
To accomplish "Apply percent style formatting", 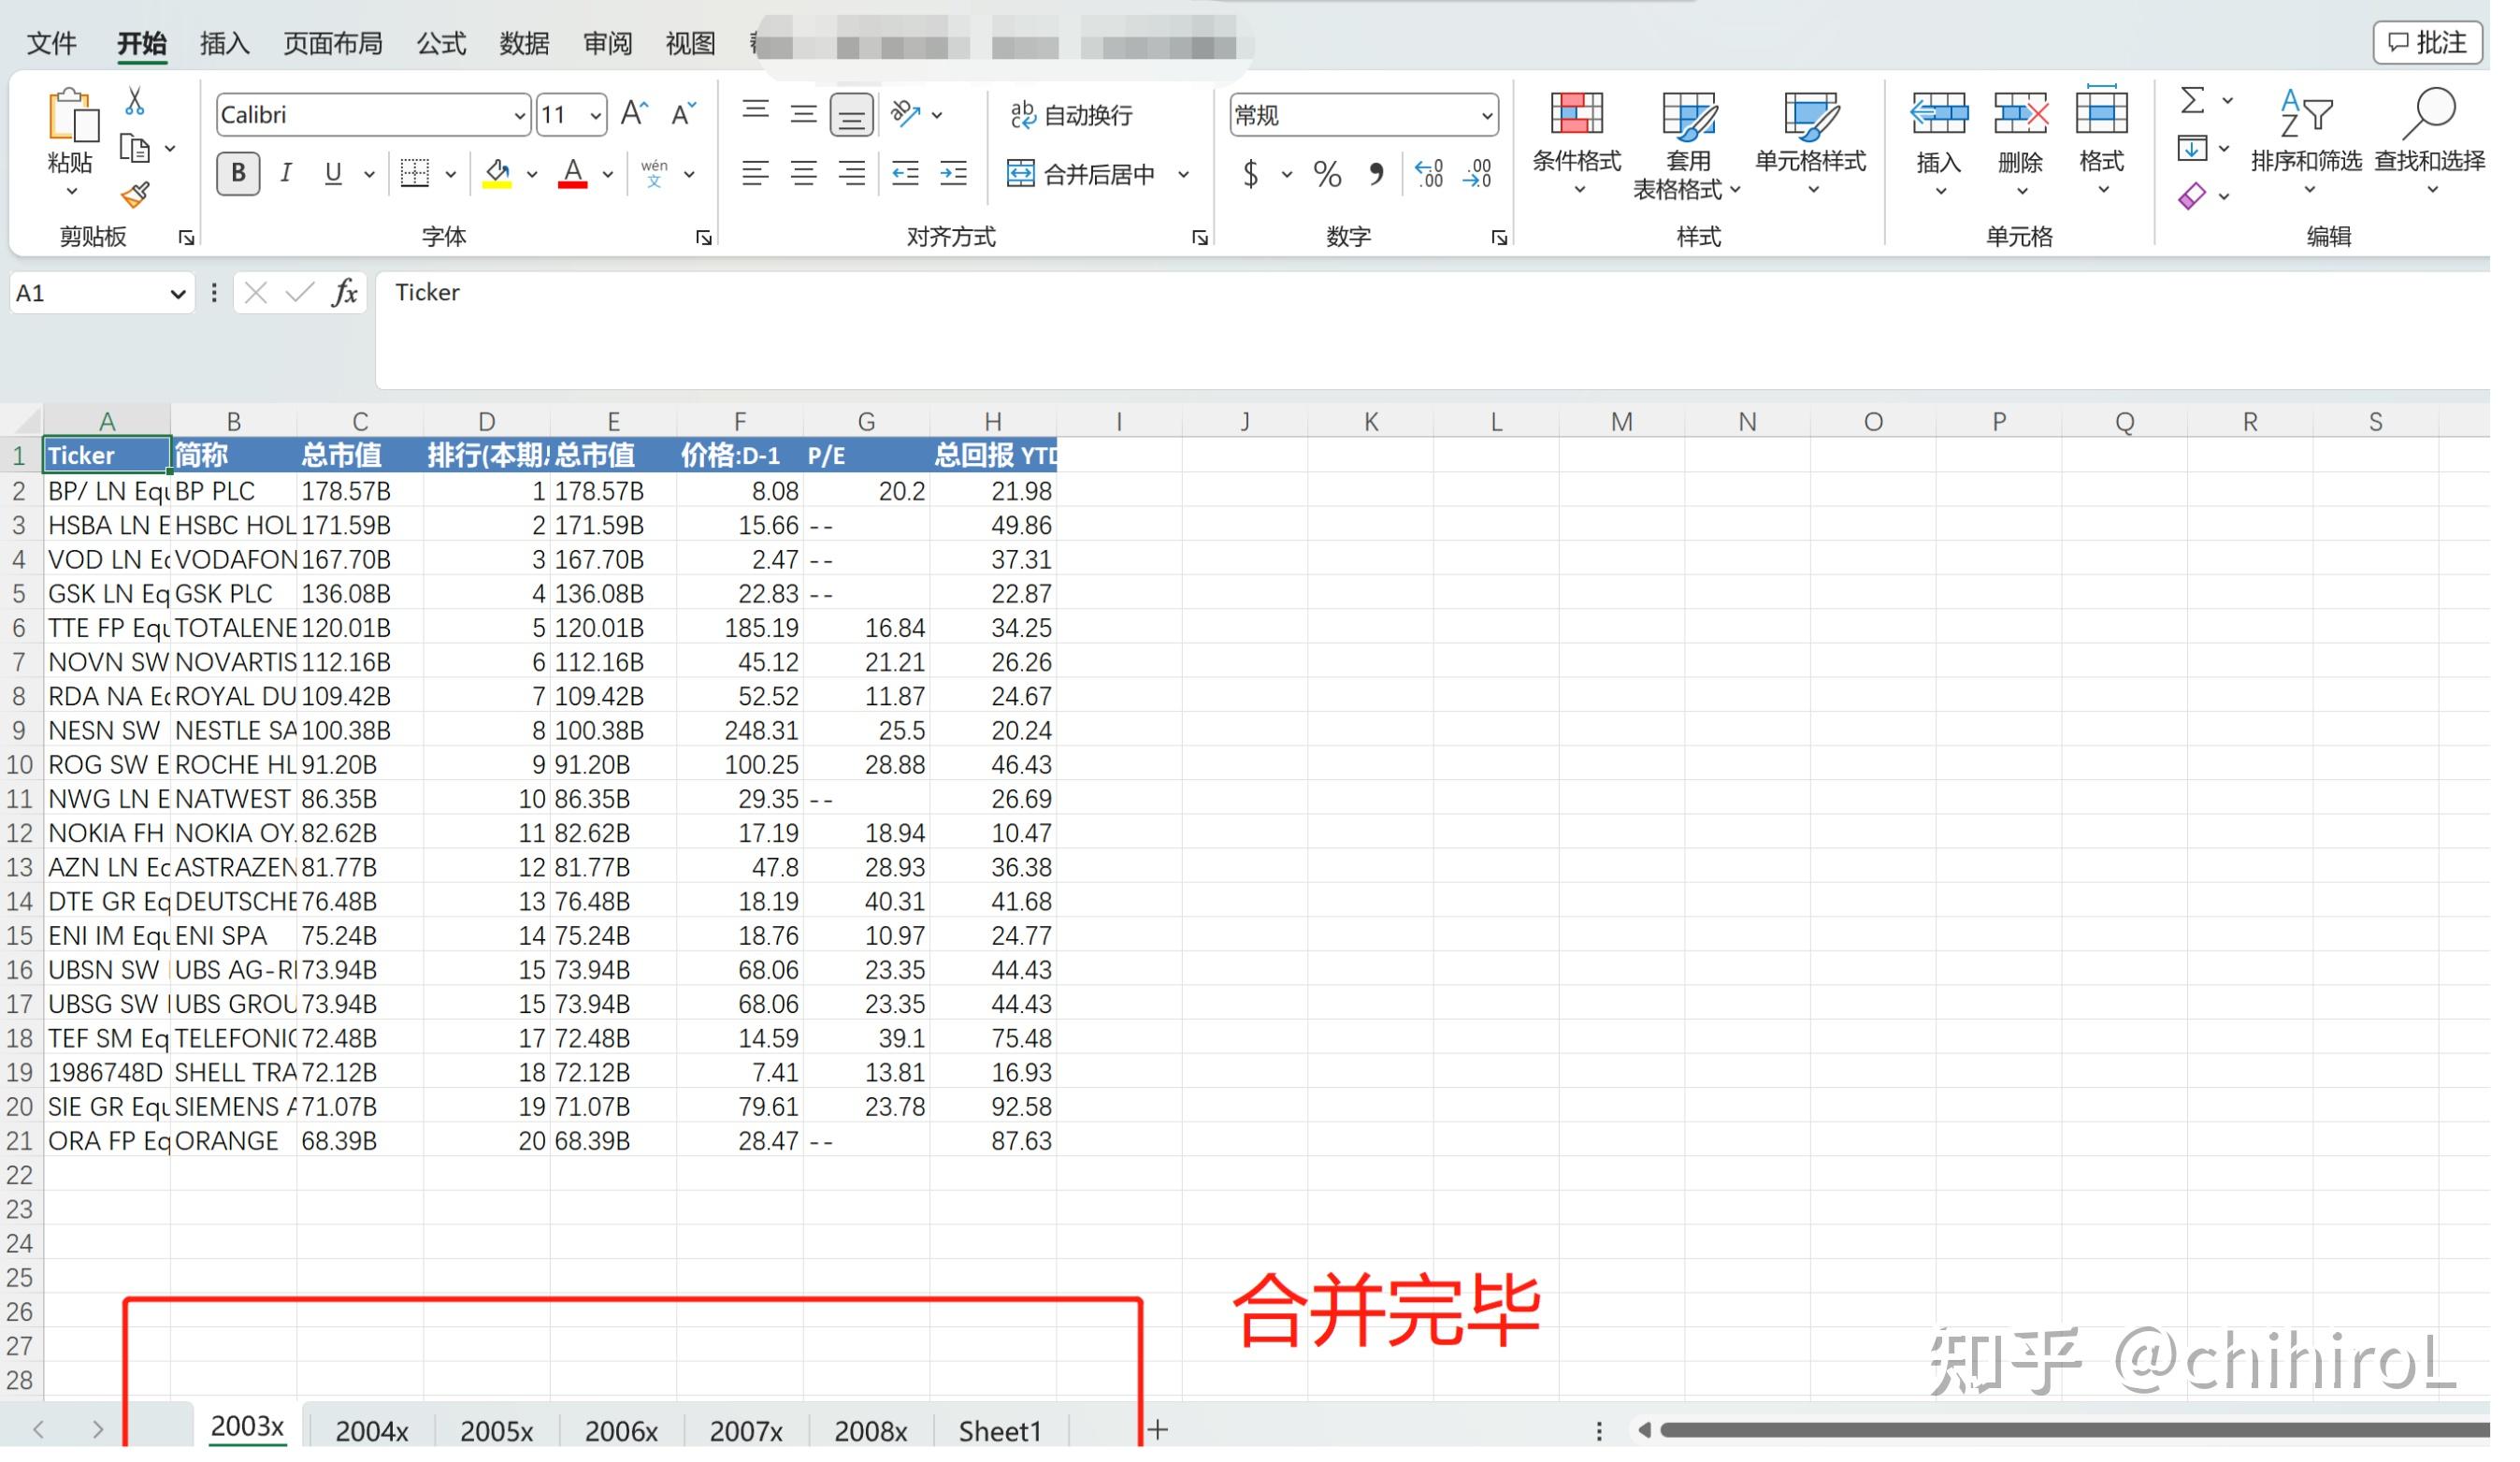I will 1326,173.
